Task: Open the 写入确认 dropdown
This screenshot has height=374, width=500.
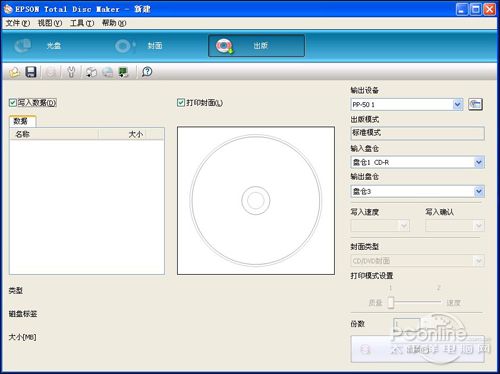Action: (479, 226)
